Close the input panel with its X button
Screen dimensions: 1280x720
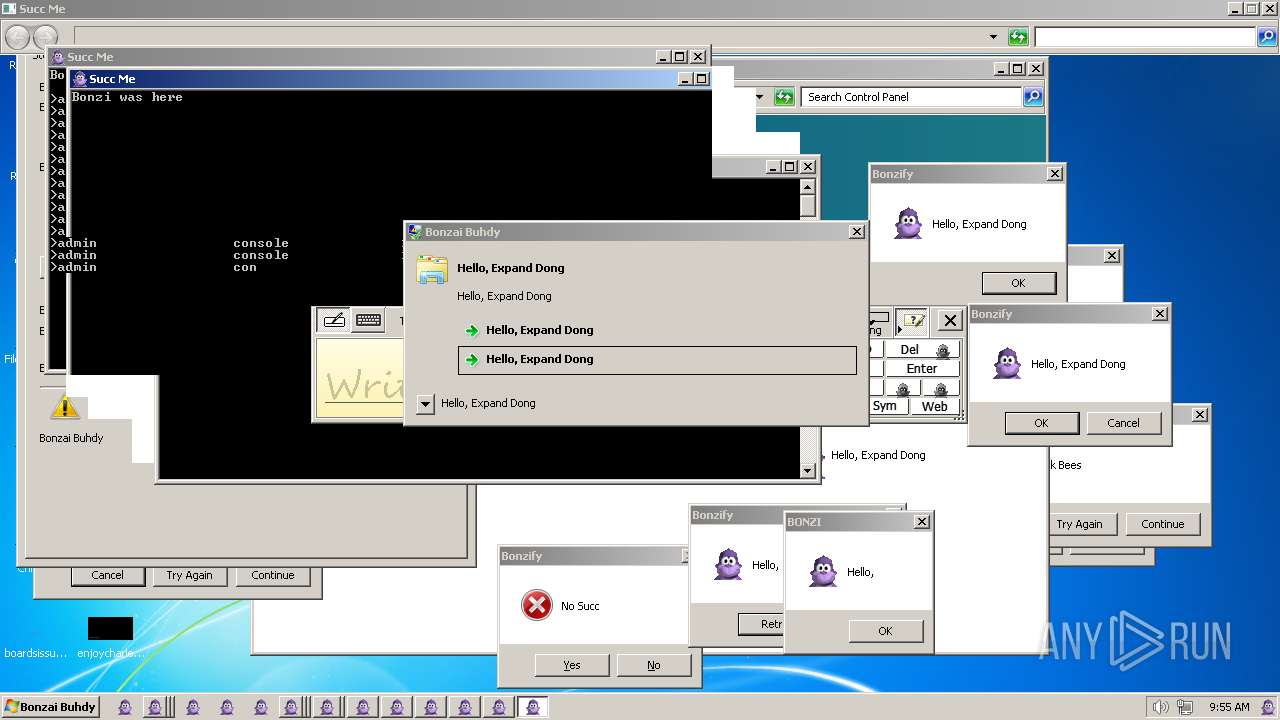tap(950, 321)
